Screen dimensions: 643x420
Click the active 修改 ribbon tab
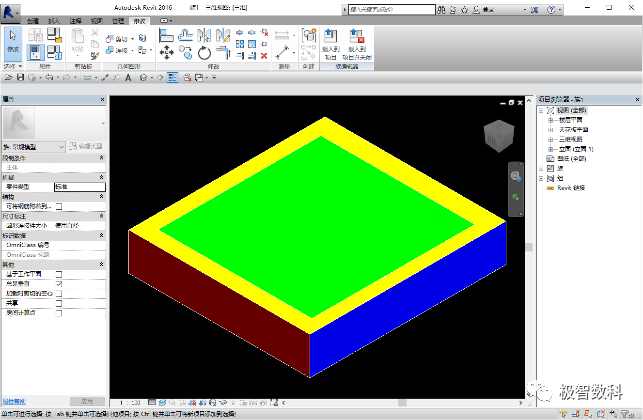139,21
